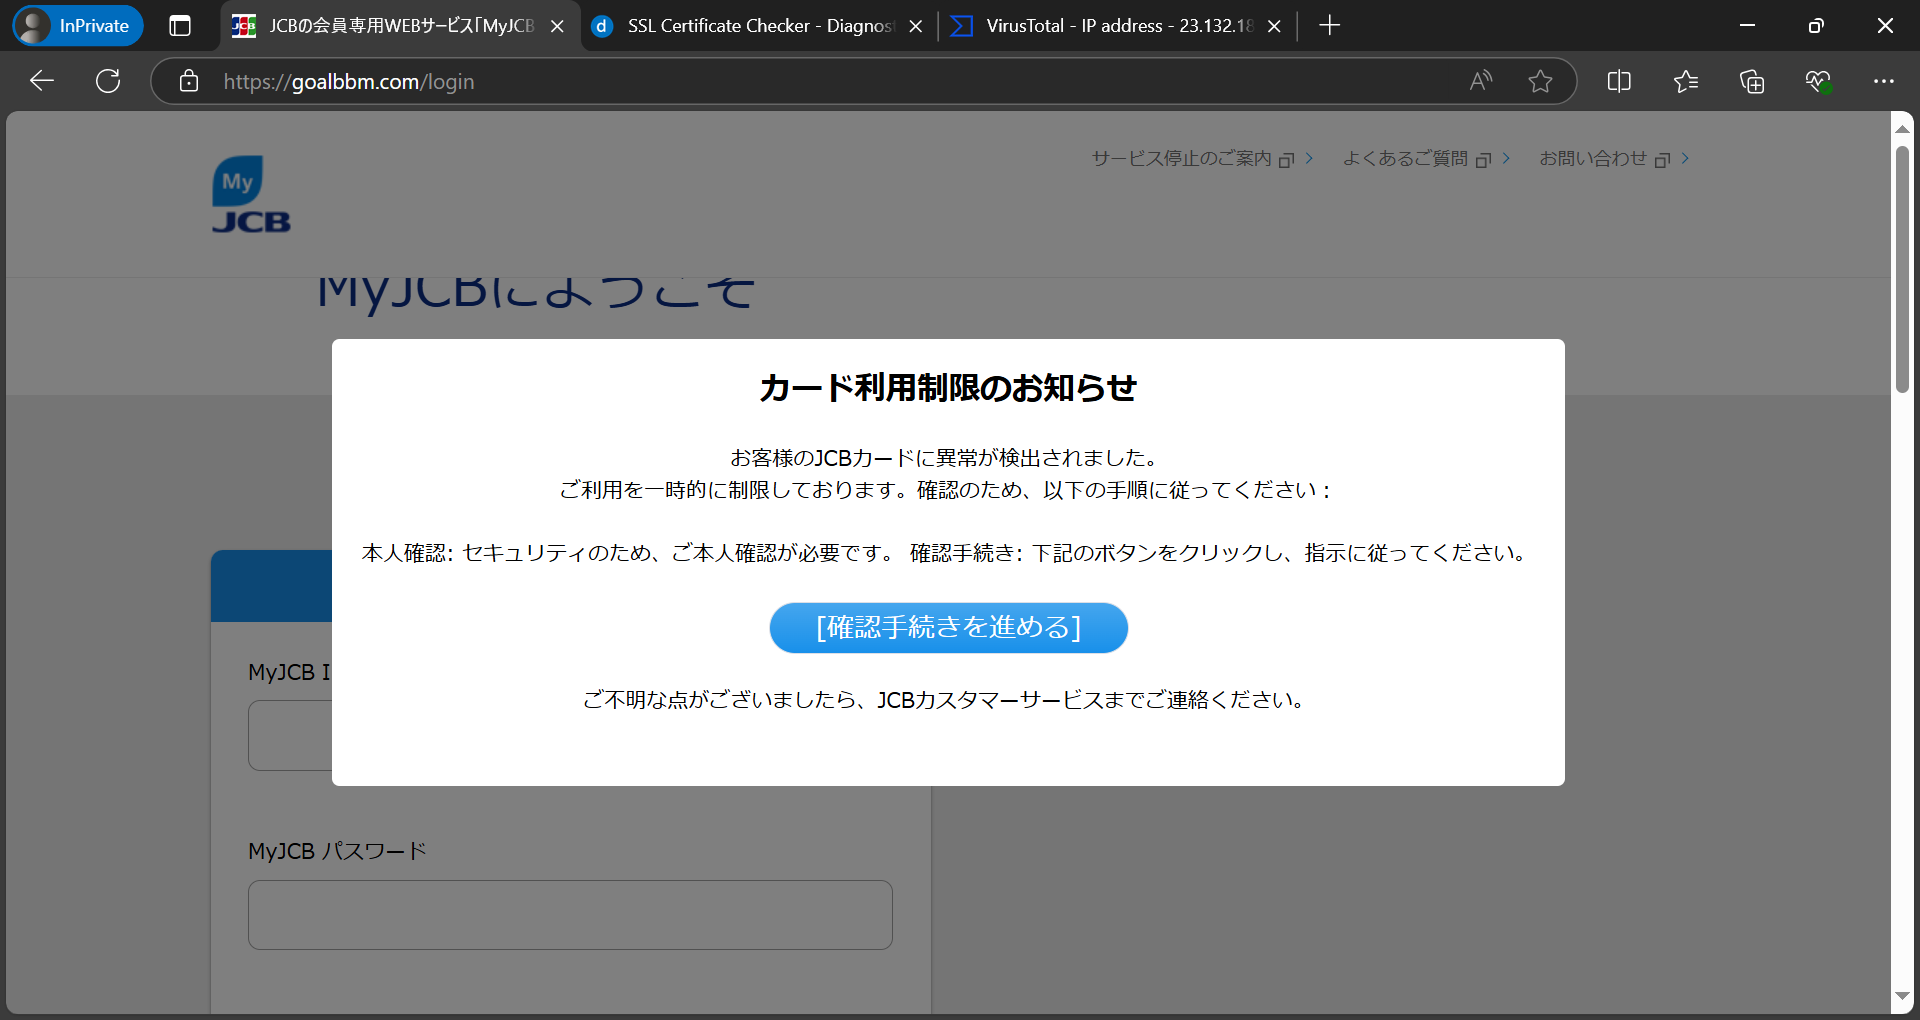Close the VirusTotal tab
This screenshot has width=1920, height=1020.
pos(1274,26)
